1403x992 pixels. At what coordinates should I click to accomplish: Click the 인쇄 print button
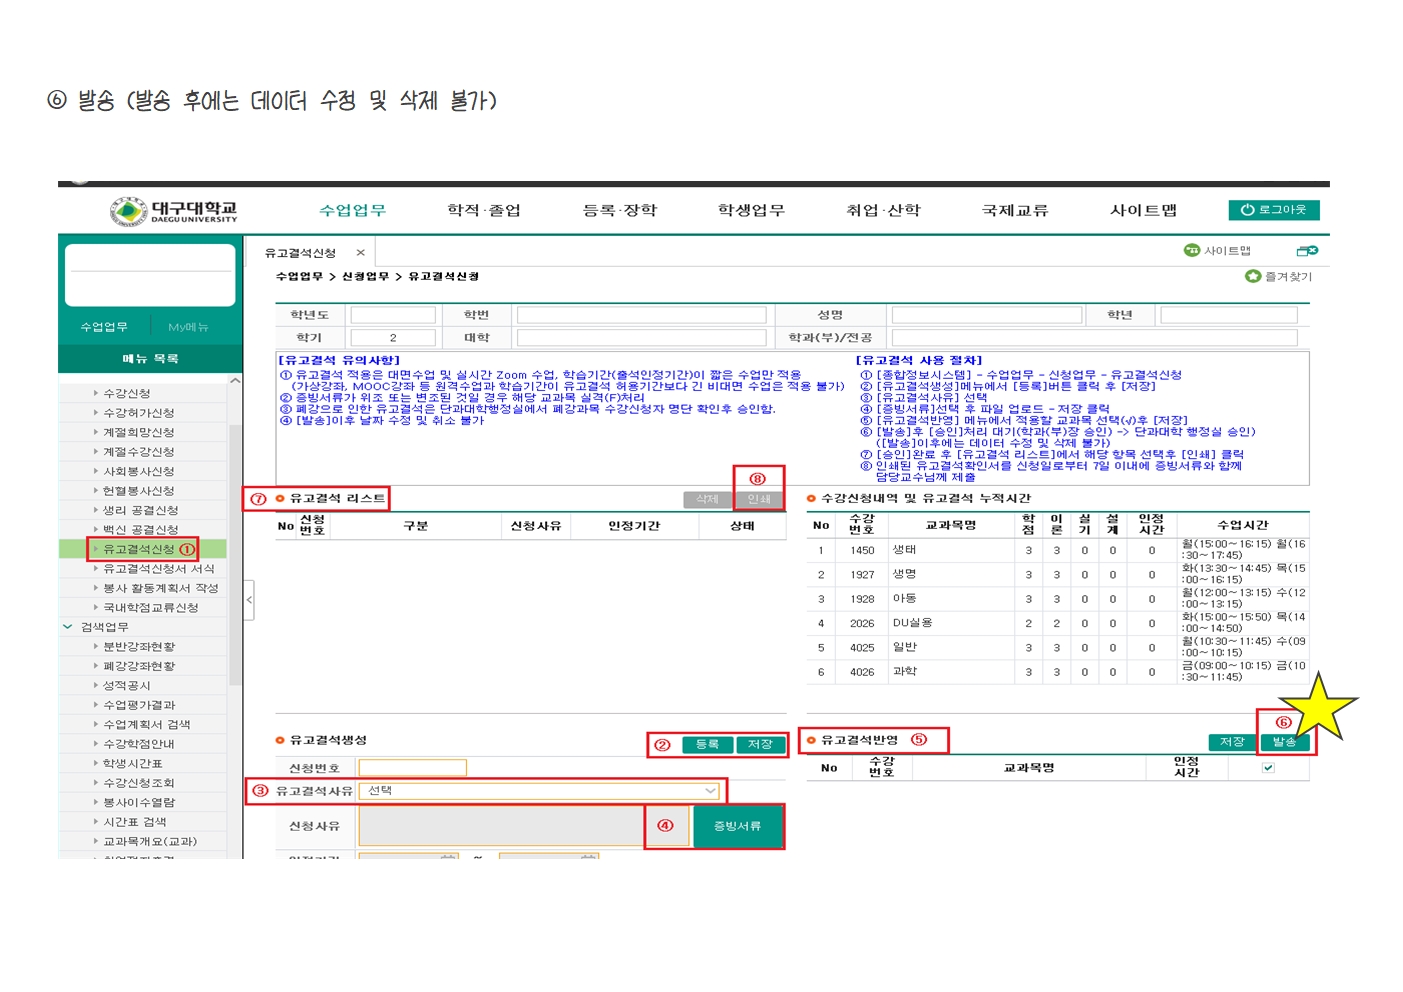pyautogui.click(x=759, y=499)
